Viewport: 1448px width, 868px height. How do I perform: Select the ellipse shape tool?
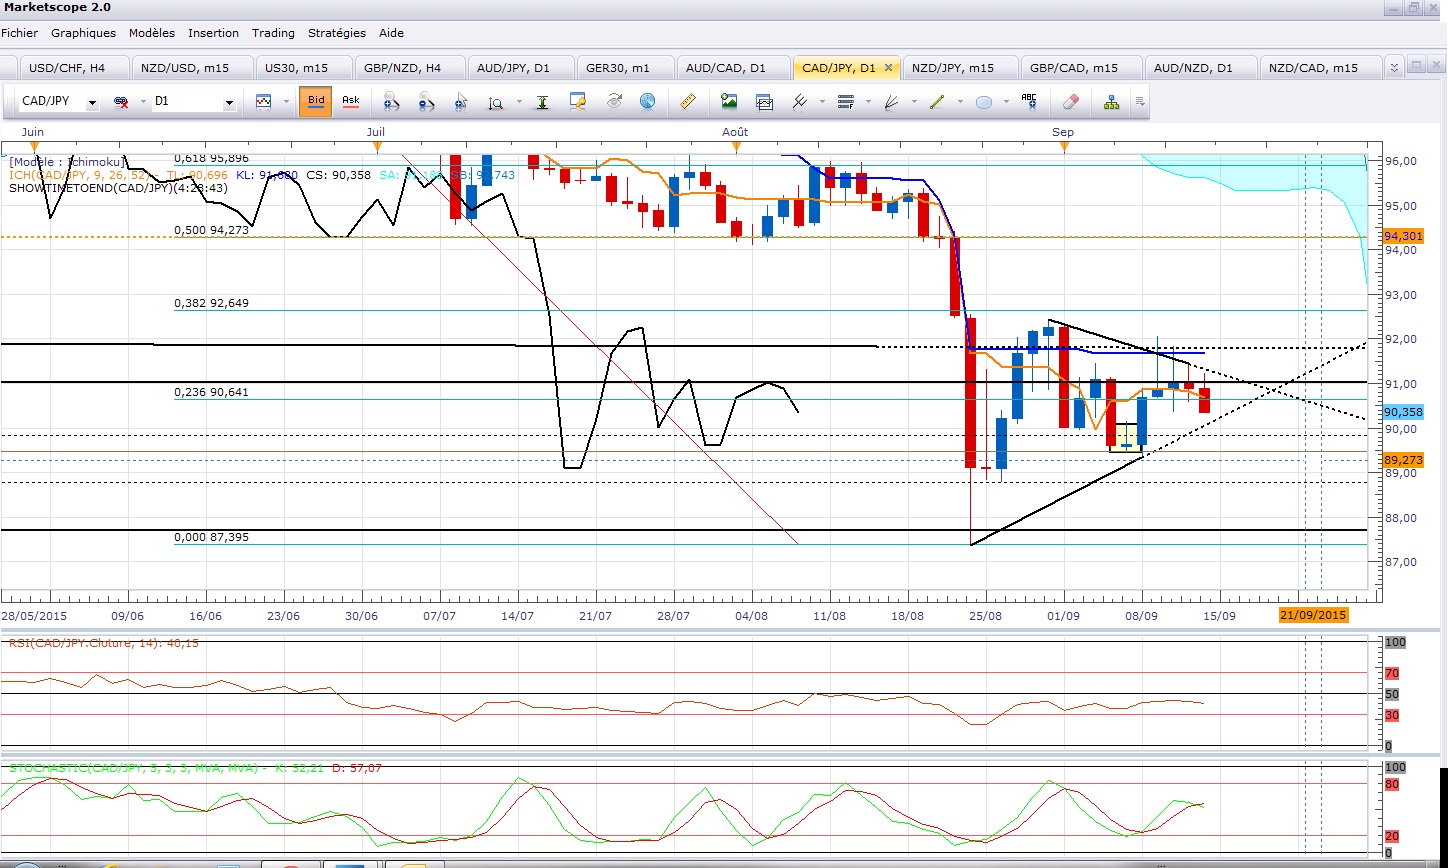pyautogui.click(x=984, y=102)
